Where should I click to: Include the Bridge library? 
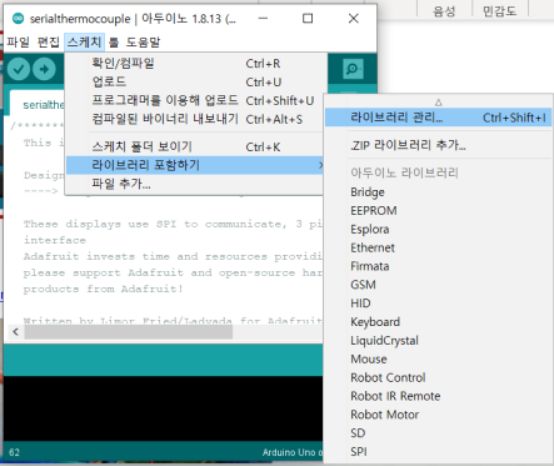438,192
